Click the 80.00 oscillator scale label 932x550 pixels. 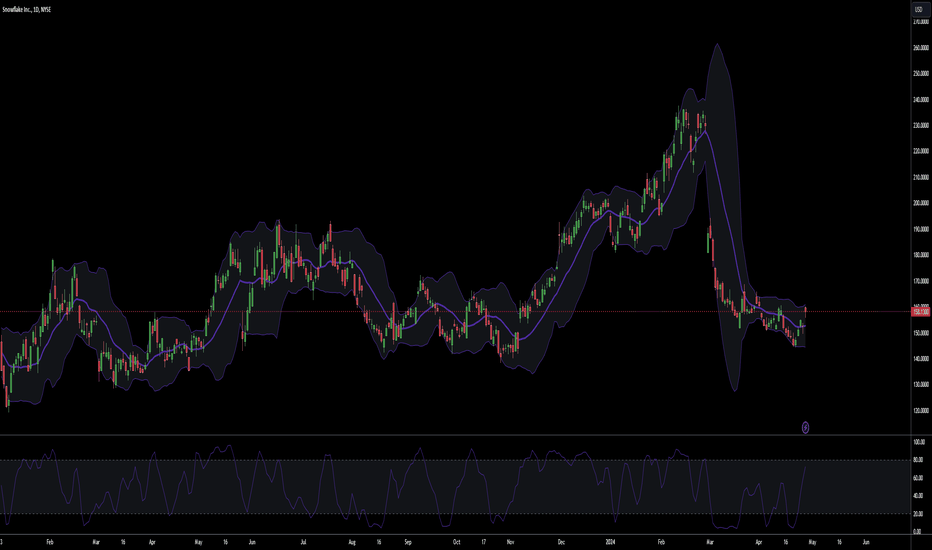coord(918,460)
